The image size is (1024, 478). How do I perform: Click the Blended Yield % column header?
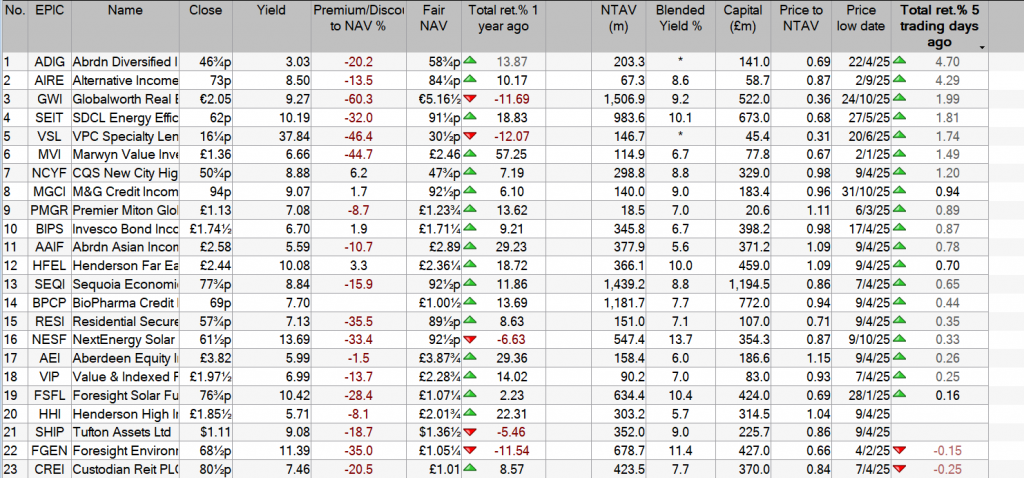pos(682,19)
